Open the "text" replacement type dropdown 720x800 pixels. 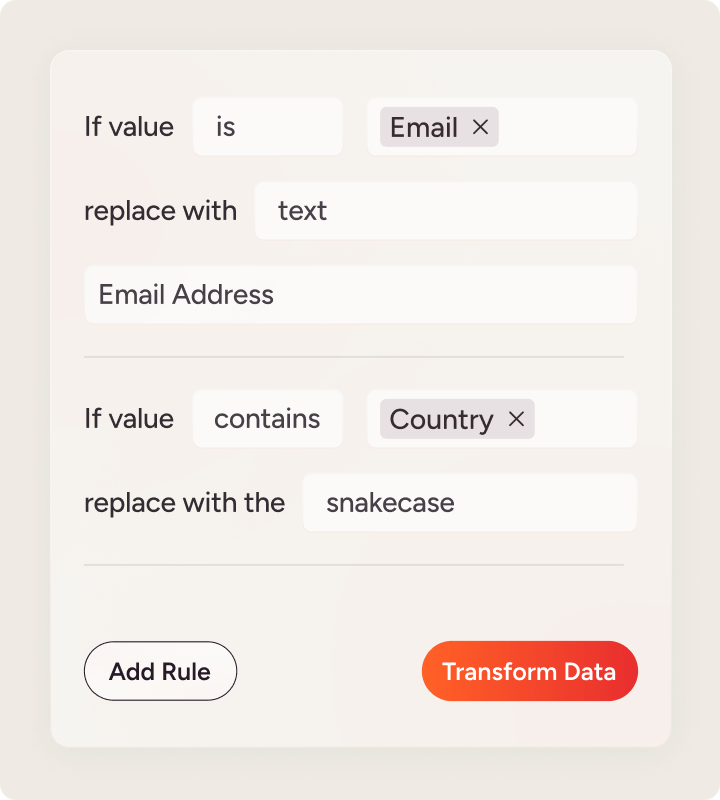[445, 211]
